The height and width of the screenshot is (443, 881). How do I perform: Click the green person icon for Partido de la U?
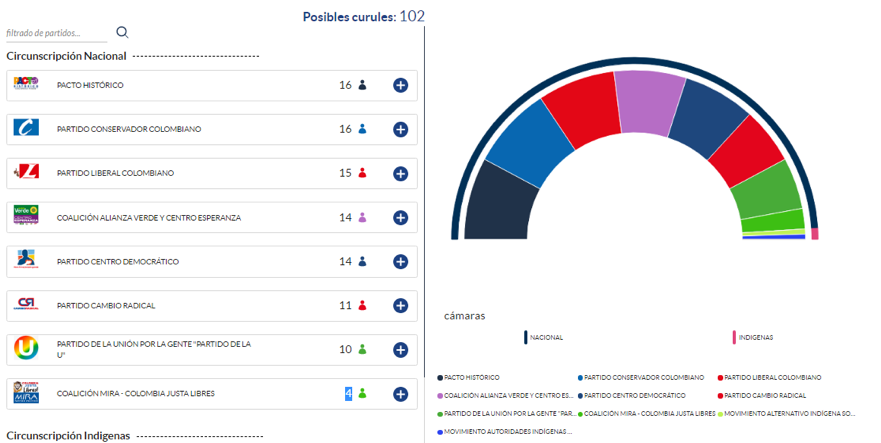(362, 349)
